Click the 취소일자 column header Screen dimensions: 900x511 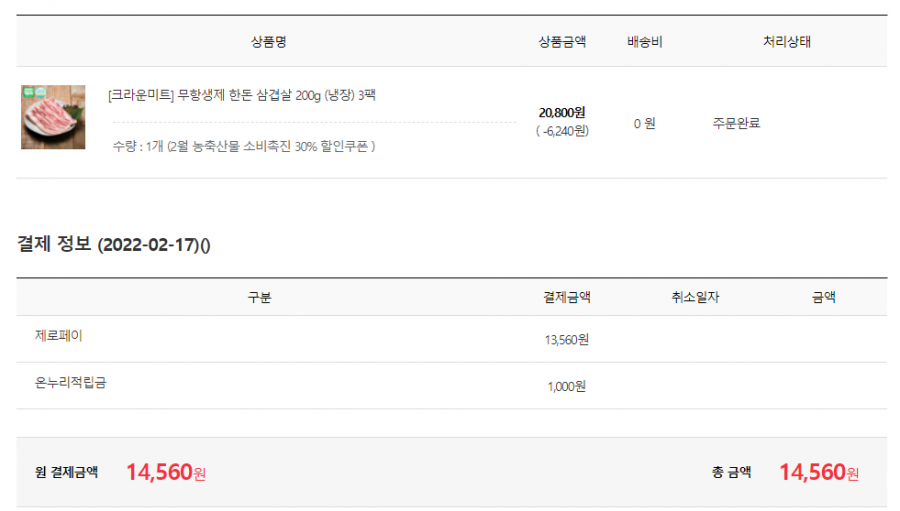tap(695, 297)
